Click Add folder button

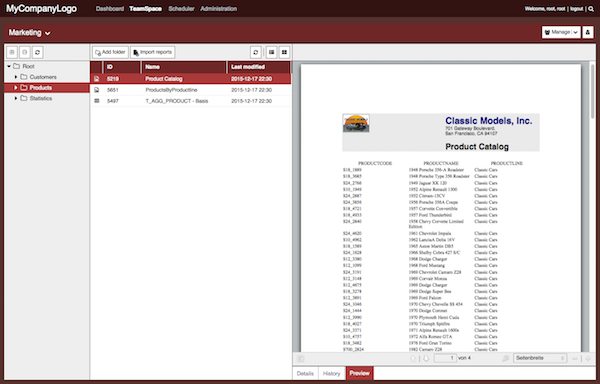pos(110,52)
